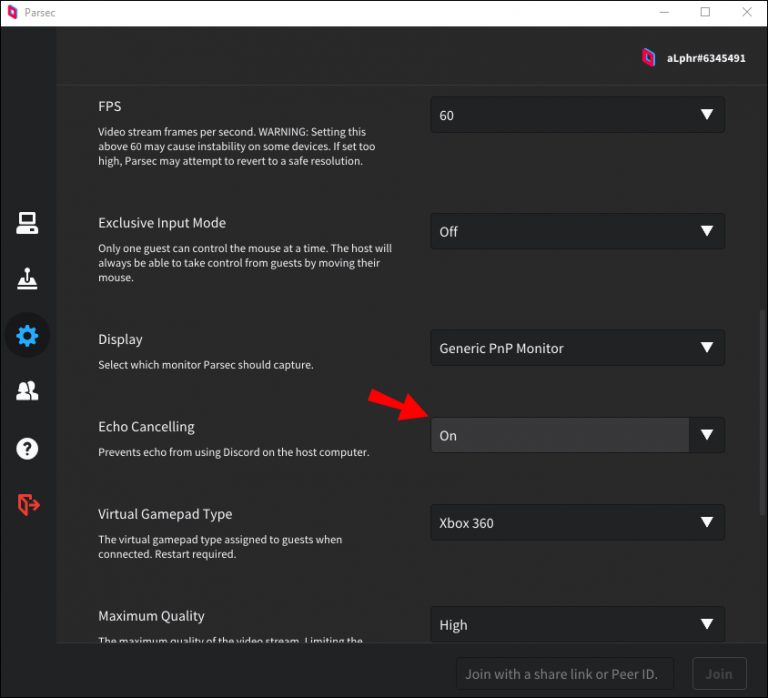Viewport: 768px width, 698px height.
Task: Click the share link or Peer ID field
Action: click(x=564, y=673)
